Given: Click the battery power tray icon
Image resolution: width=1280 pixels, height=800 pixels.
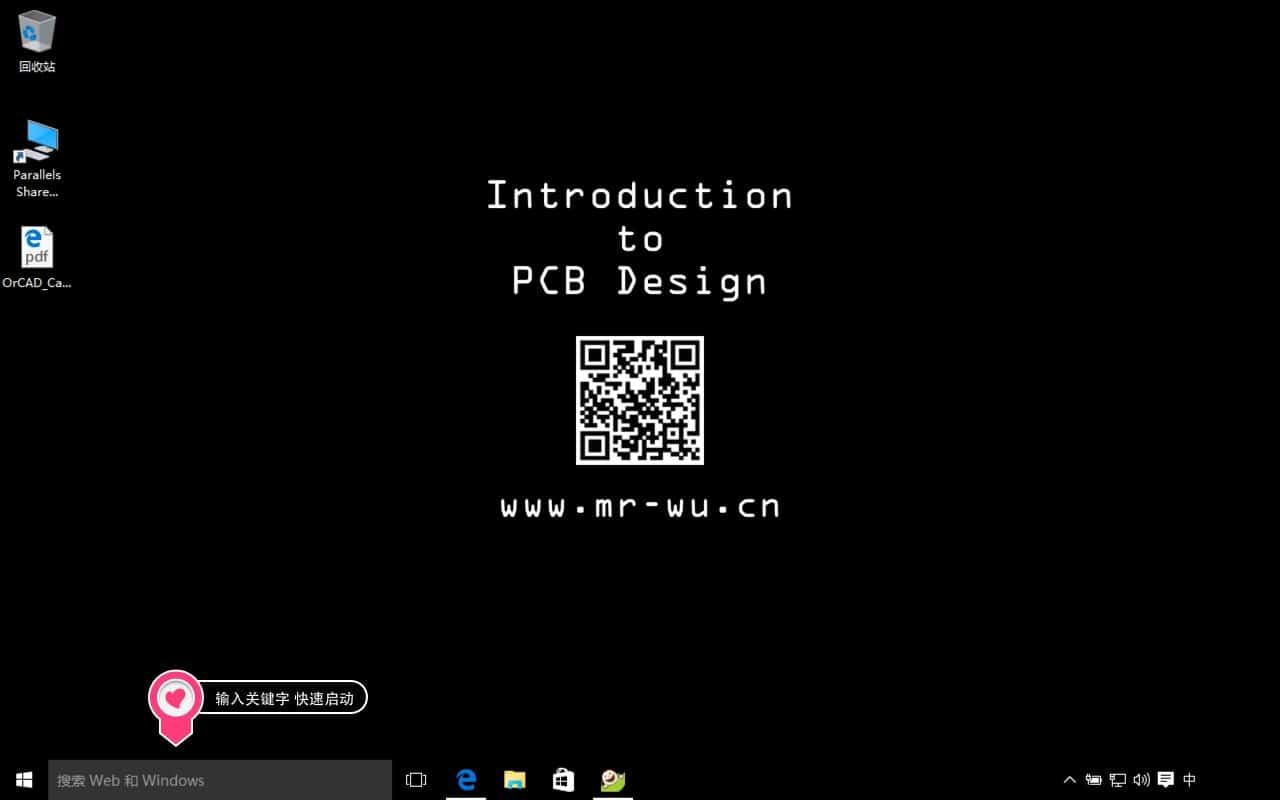Looking at the screenshot, I should coord(1094,780).
